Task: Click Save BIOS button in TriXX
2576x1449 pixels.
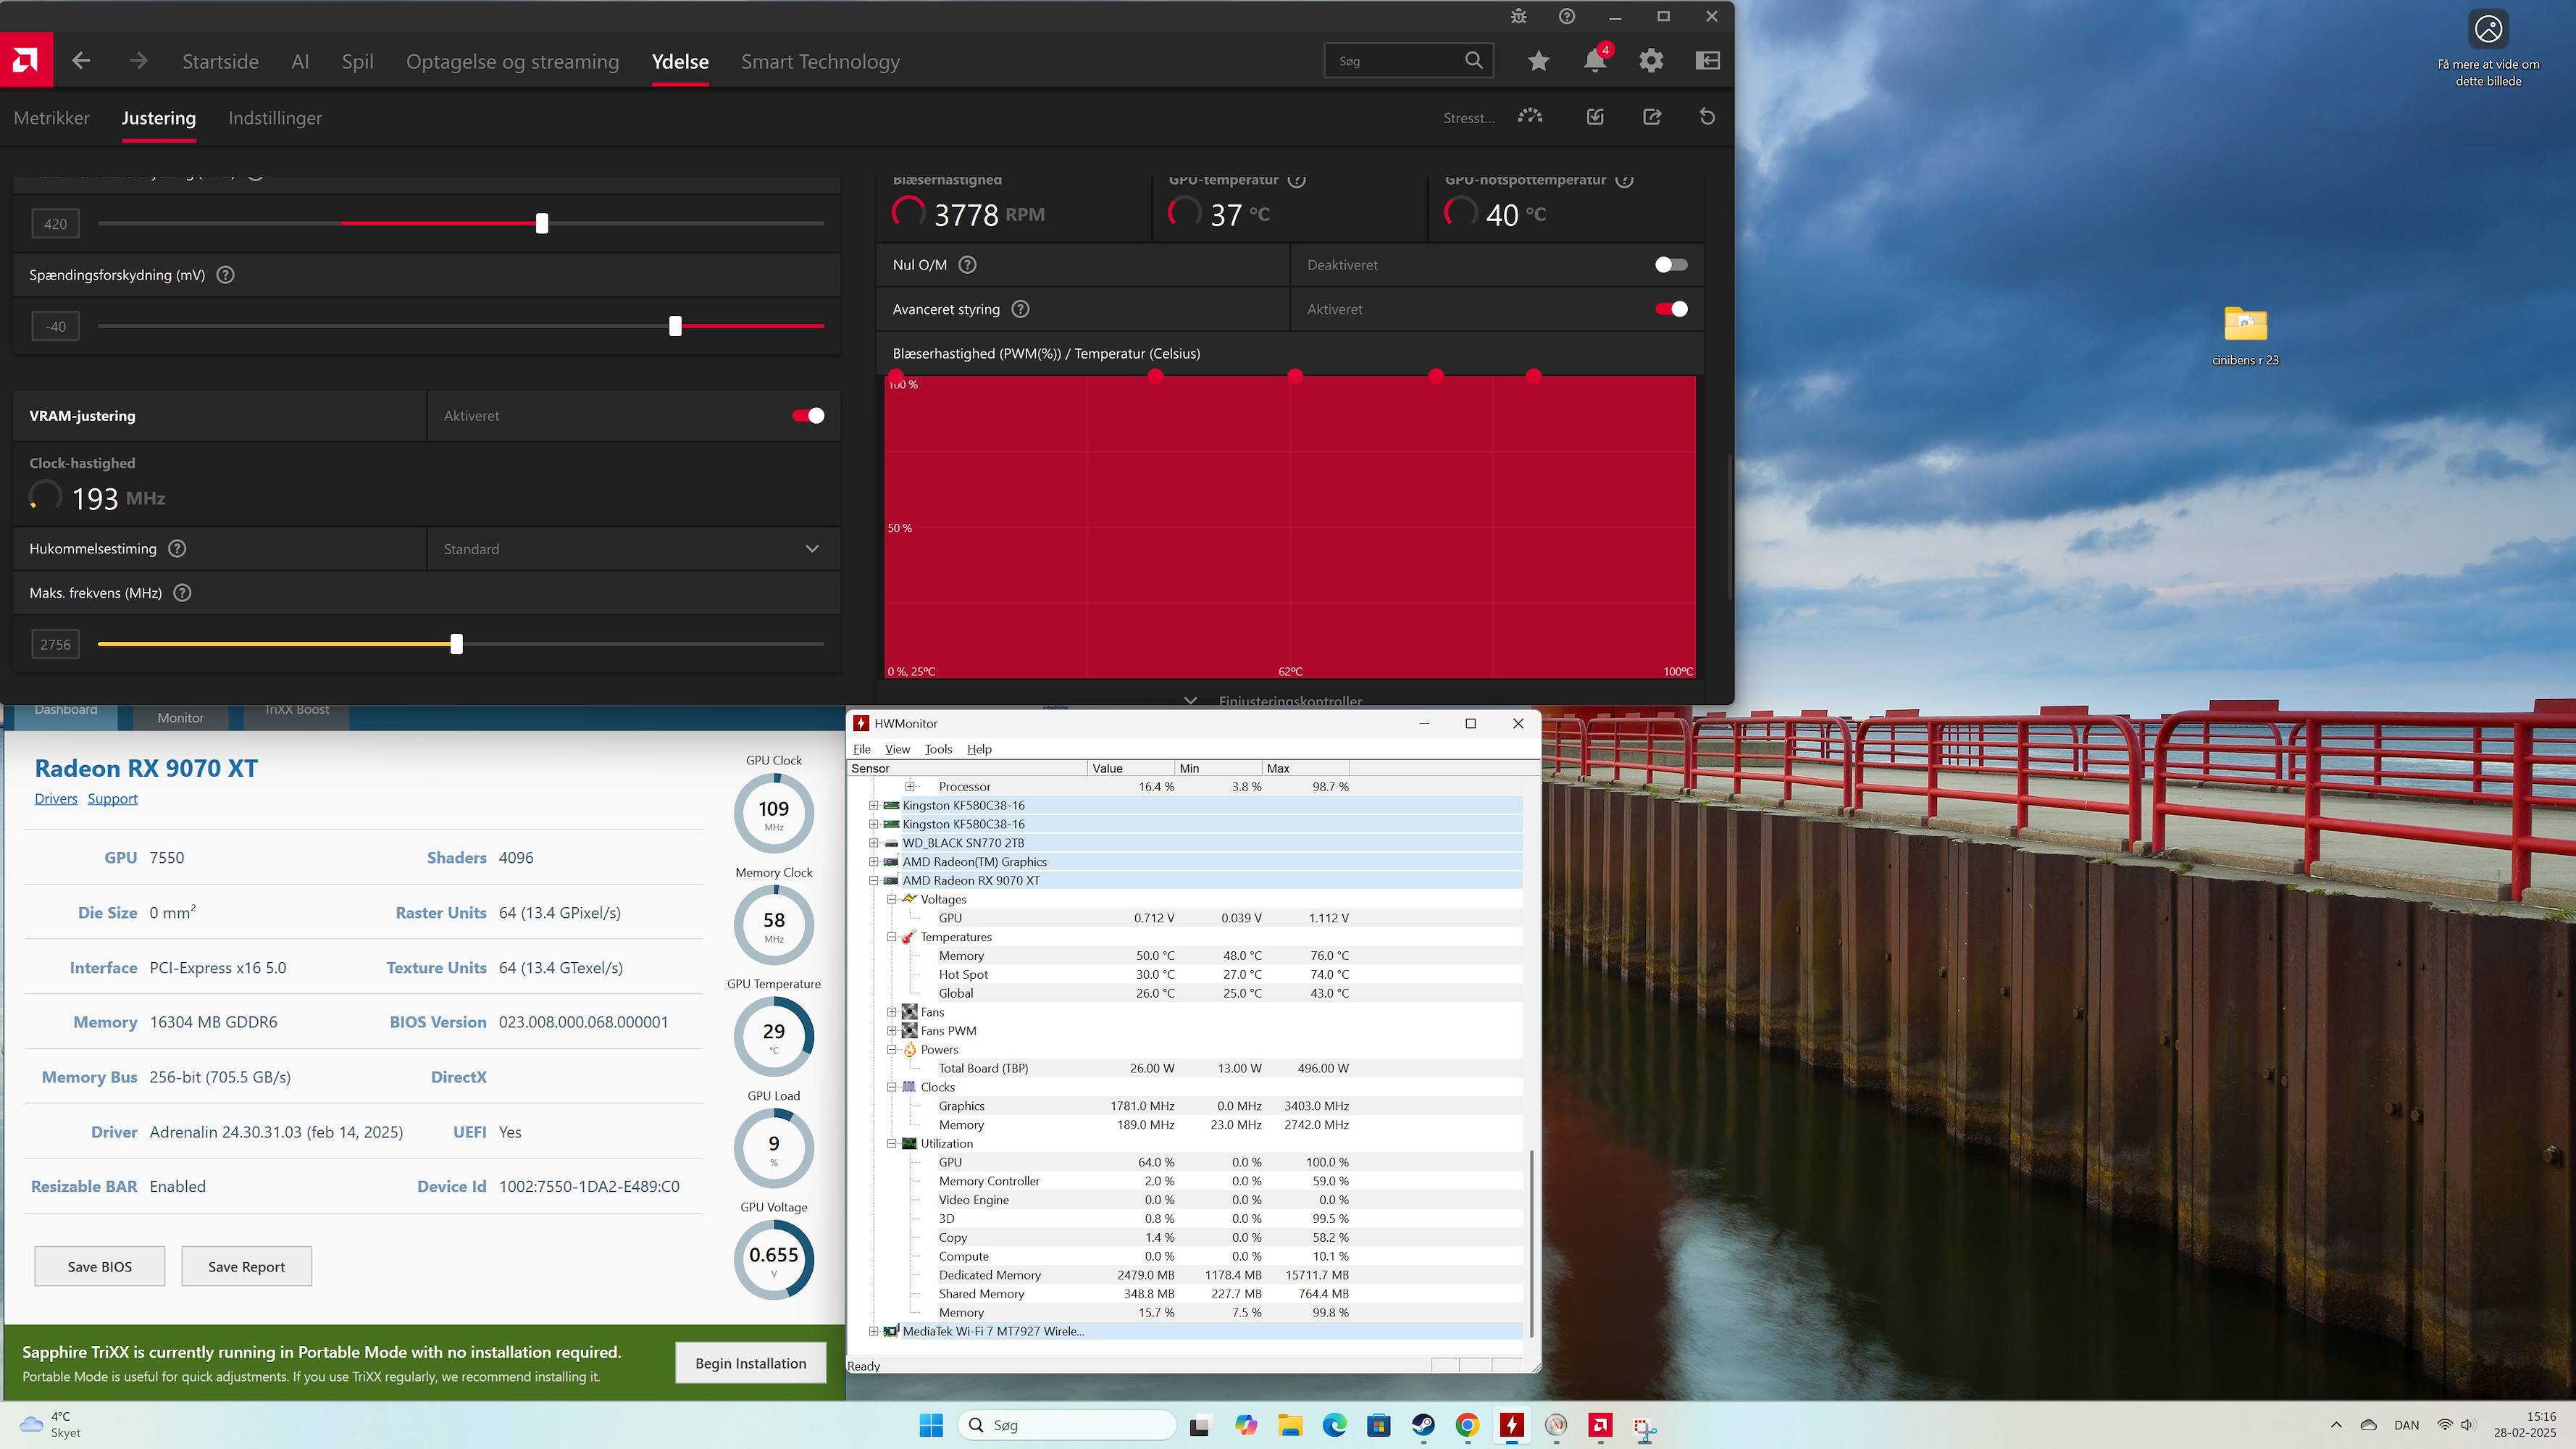Action: [x=100, y=1266]
